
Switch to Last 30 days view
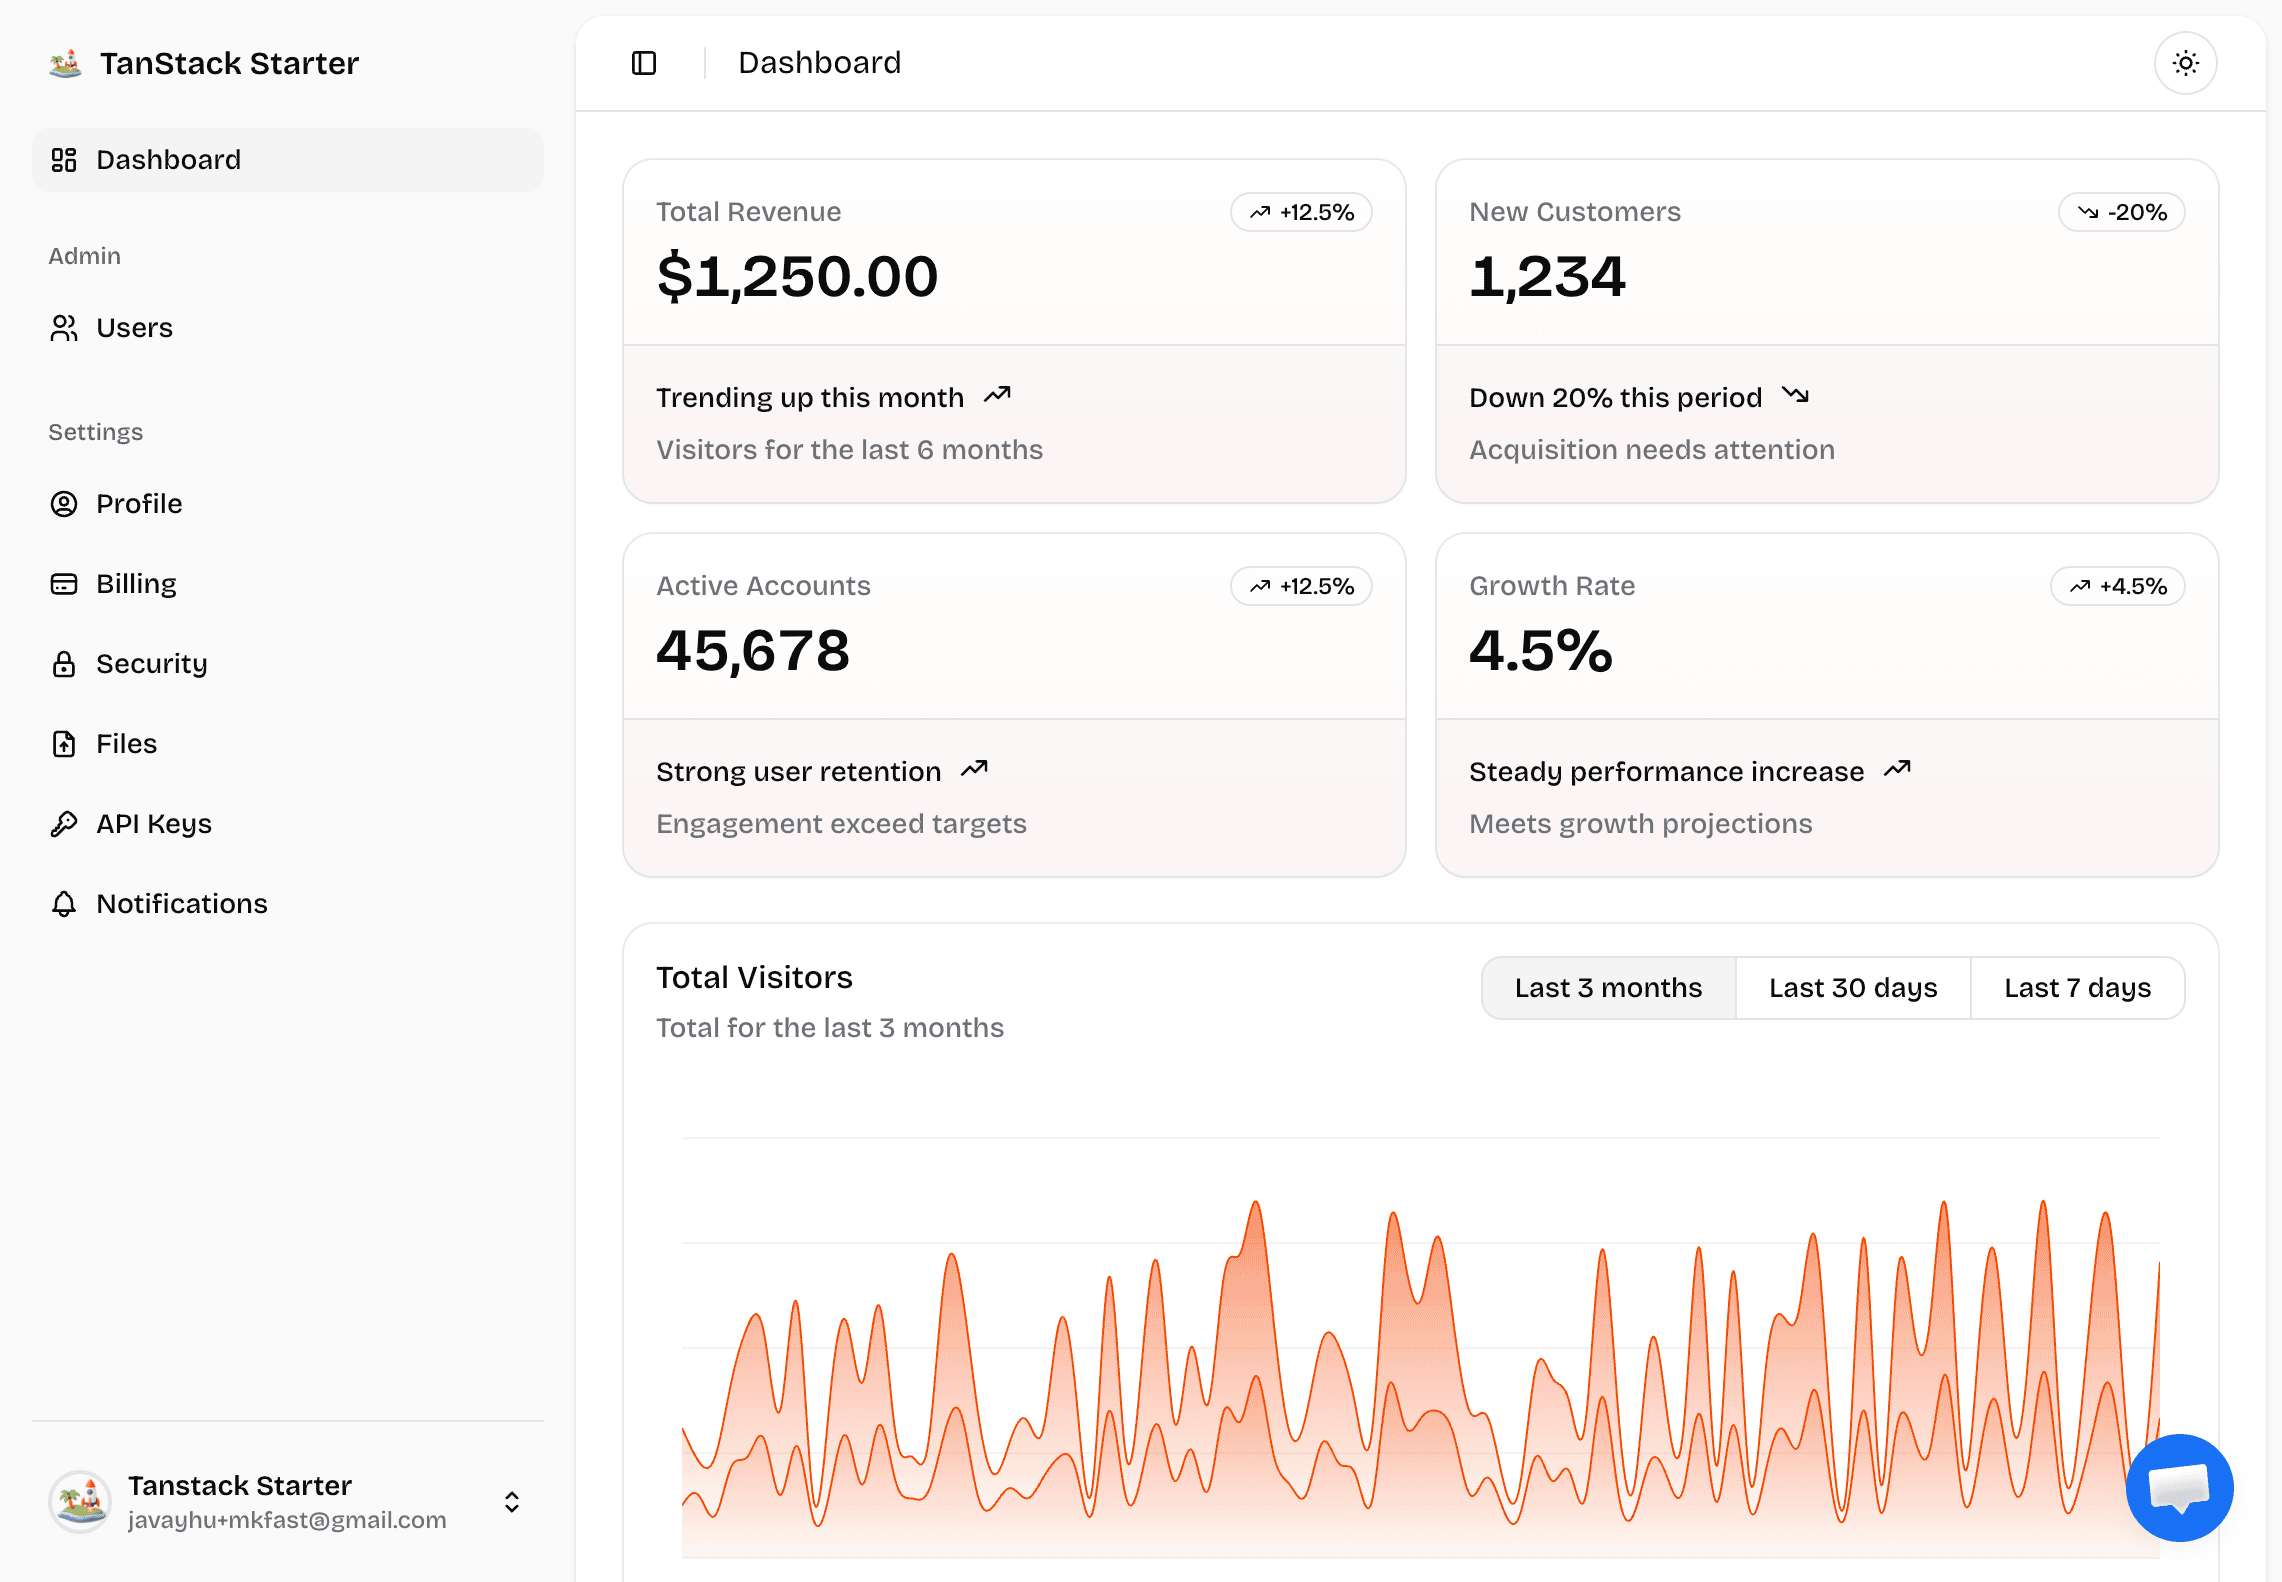pos(1852,988)
